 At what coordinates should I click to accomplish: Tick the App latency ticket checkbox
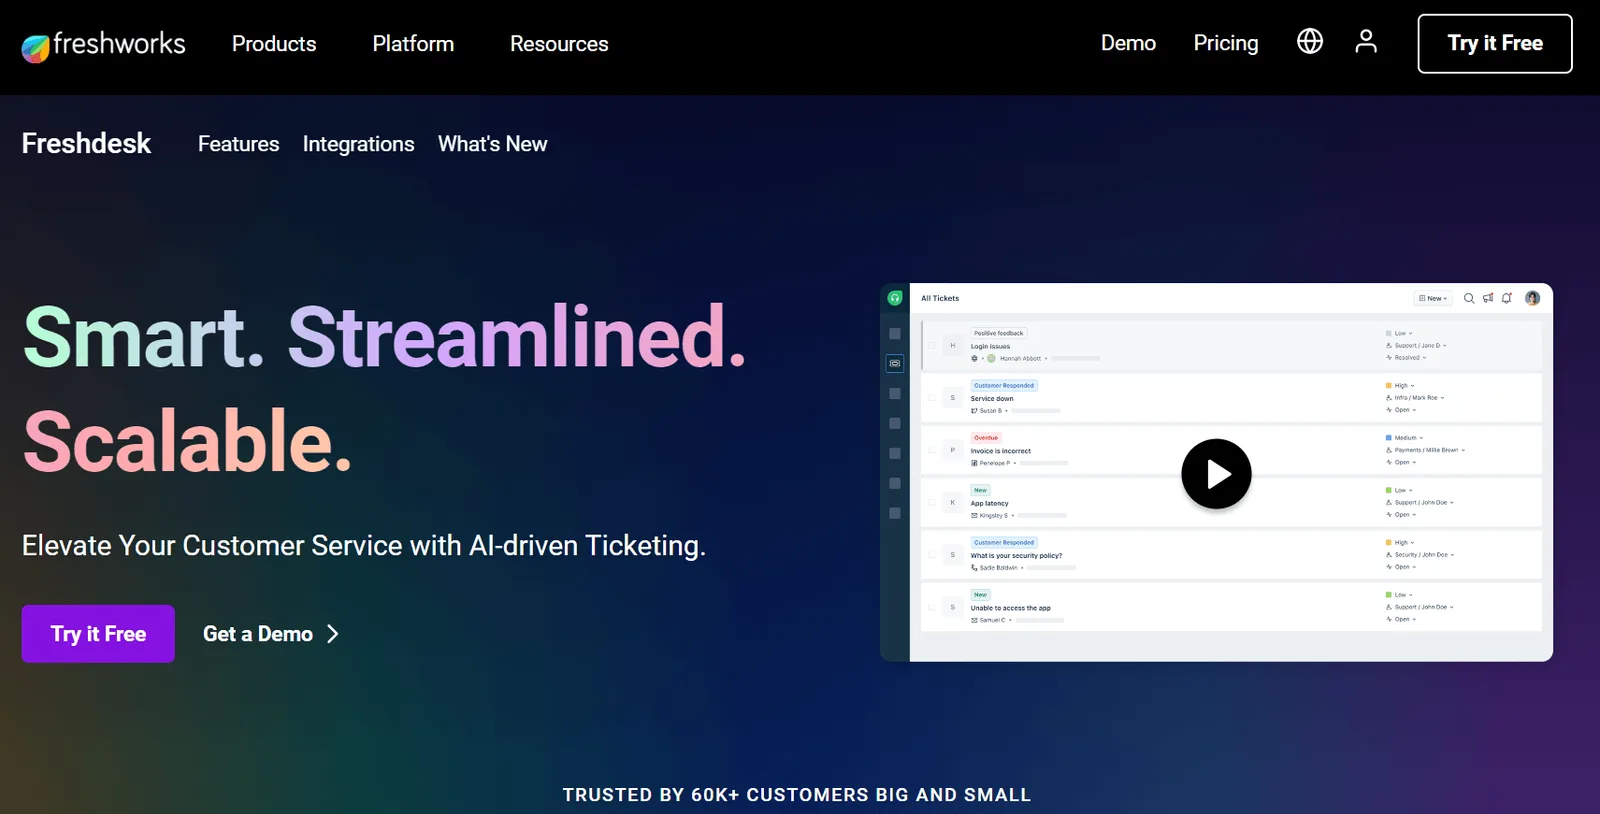point(932,502)
